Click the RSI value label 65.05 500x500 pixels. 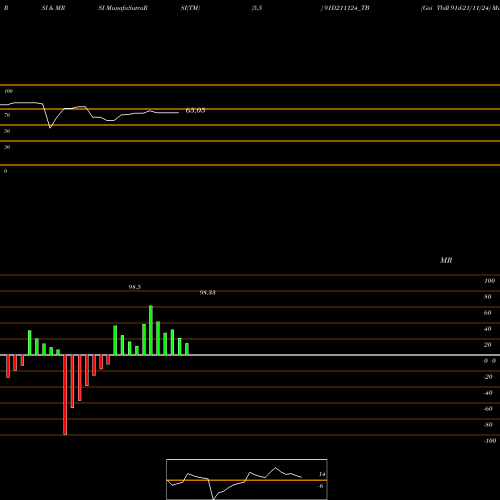(195, 110)
